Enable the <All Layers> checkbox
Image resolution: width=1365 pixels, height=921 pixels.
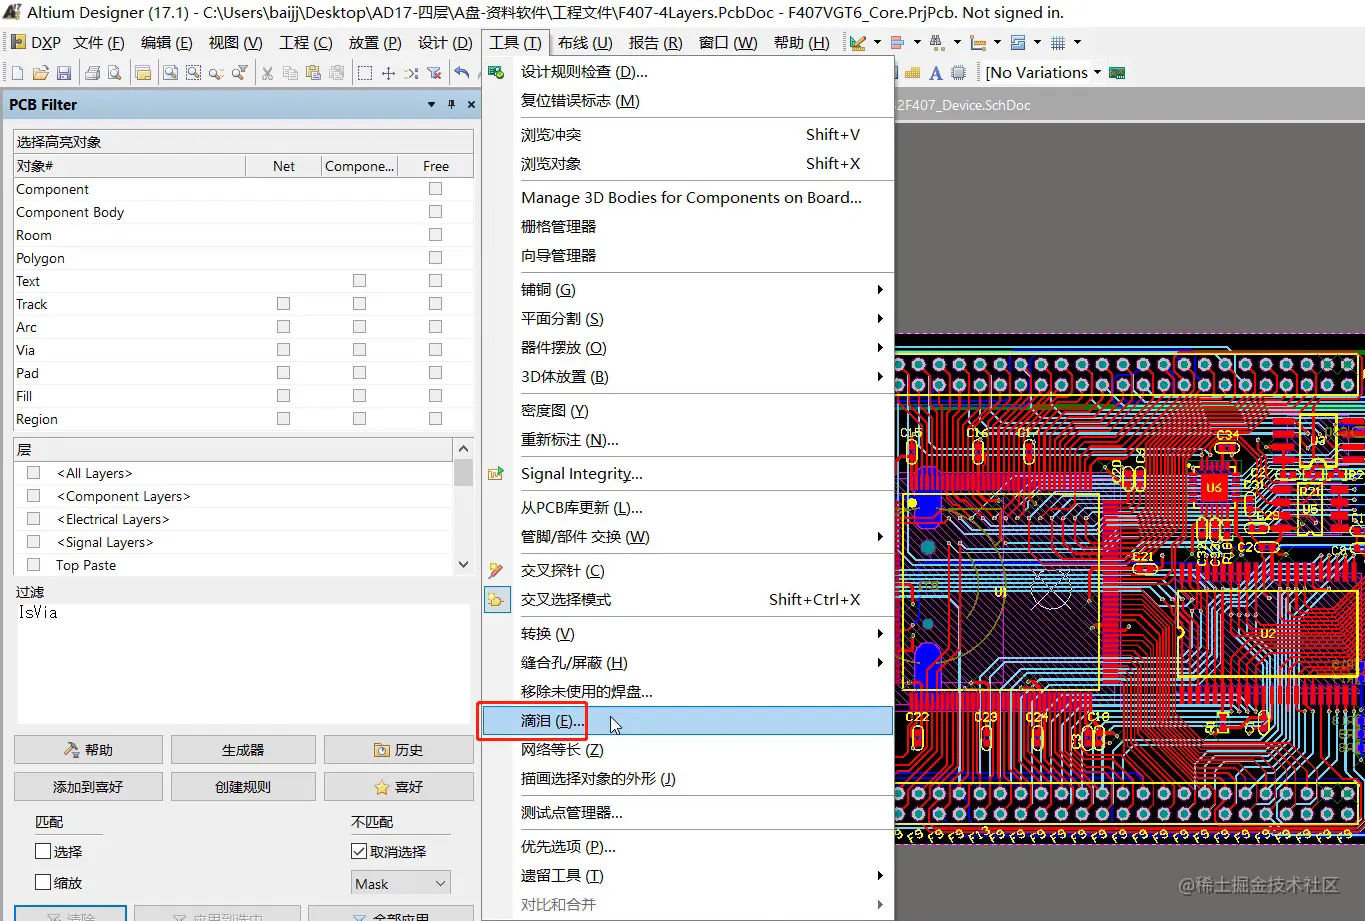coord(34,473)
